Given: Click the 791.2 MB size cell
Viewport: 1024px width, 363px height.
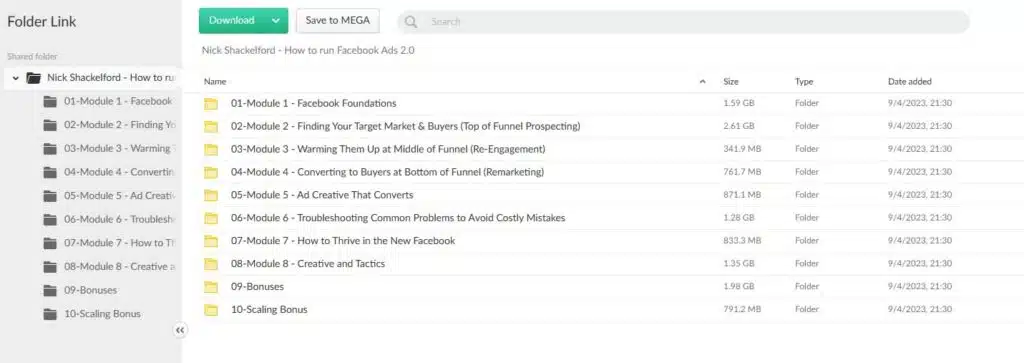Looking at the screenshot, I should 742,309.
